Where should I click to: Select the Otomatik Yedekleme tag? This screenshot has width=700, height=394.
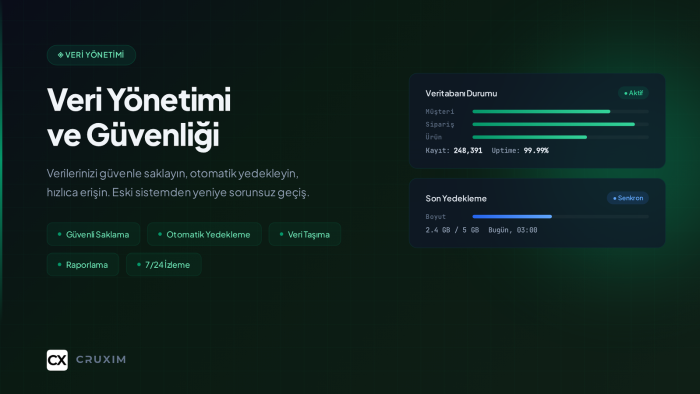204,234
